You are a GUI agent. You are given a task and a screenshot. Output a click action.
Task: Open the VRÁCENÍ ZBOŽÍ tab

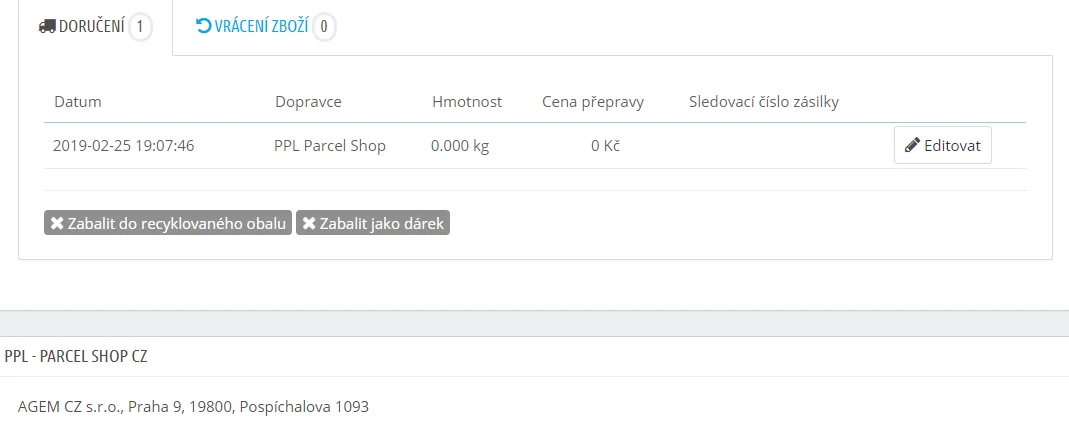click(x=255, y=28)
